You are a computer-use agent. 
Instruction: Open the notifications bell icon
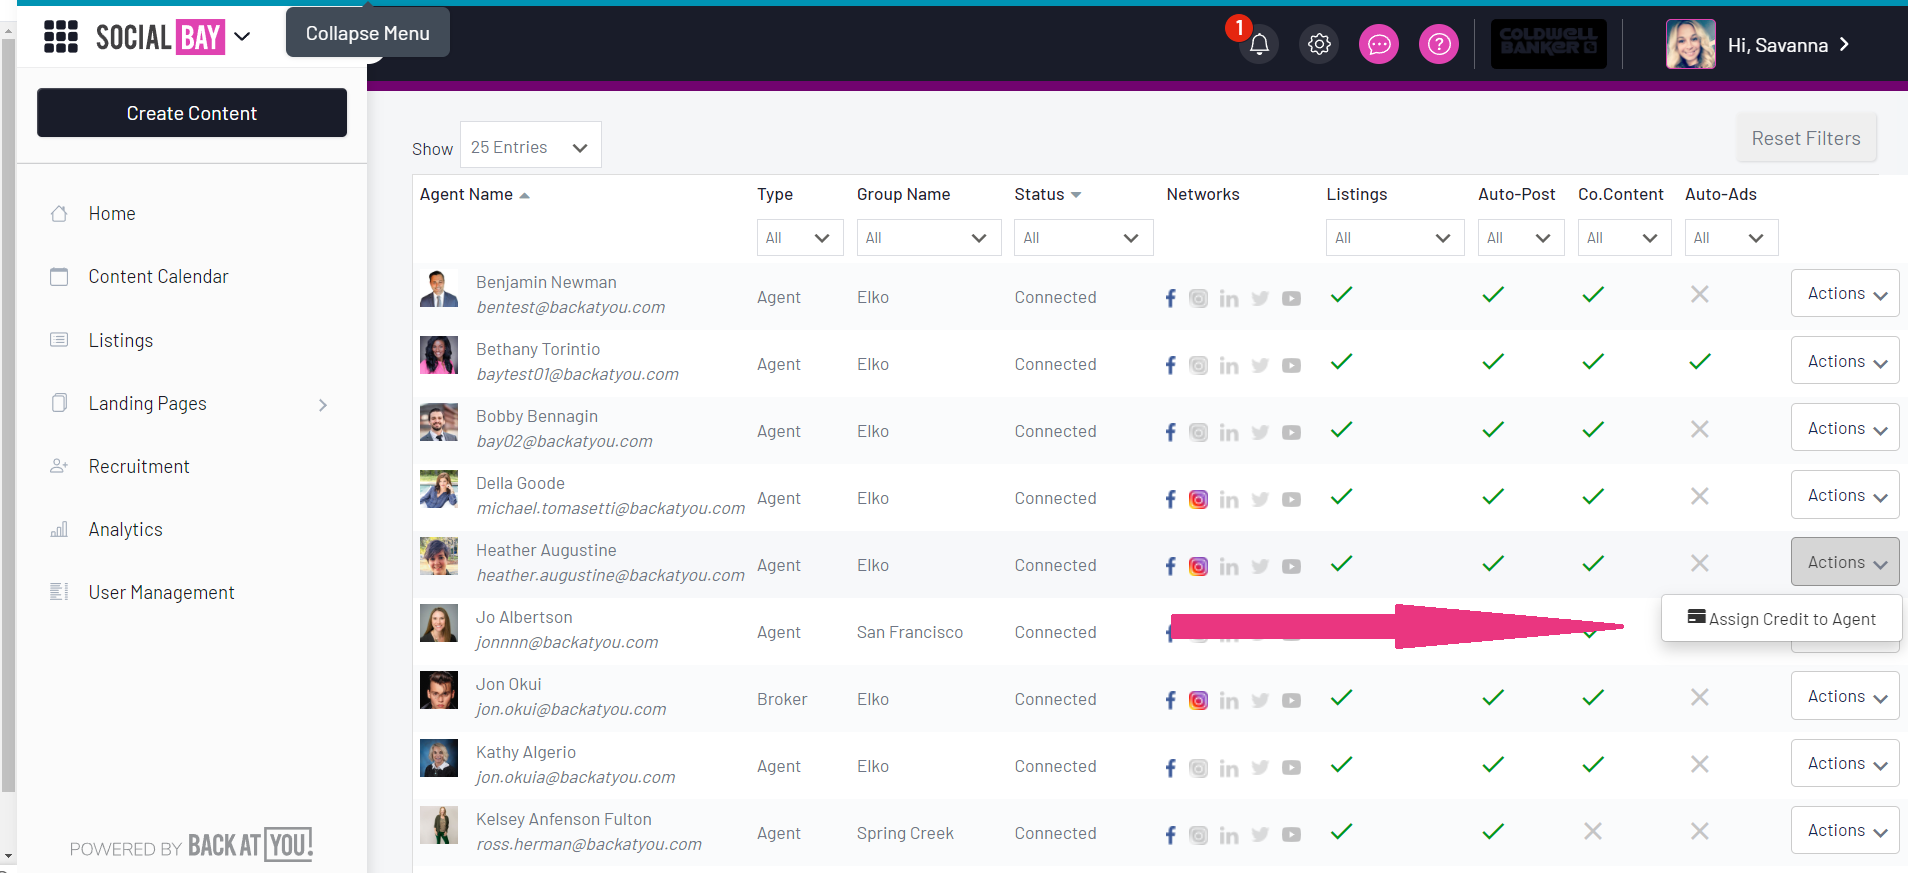tap(1259, 45)
